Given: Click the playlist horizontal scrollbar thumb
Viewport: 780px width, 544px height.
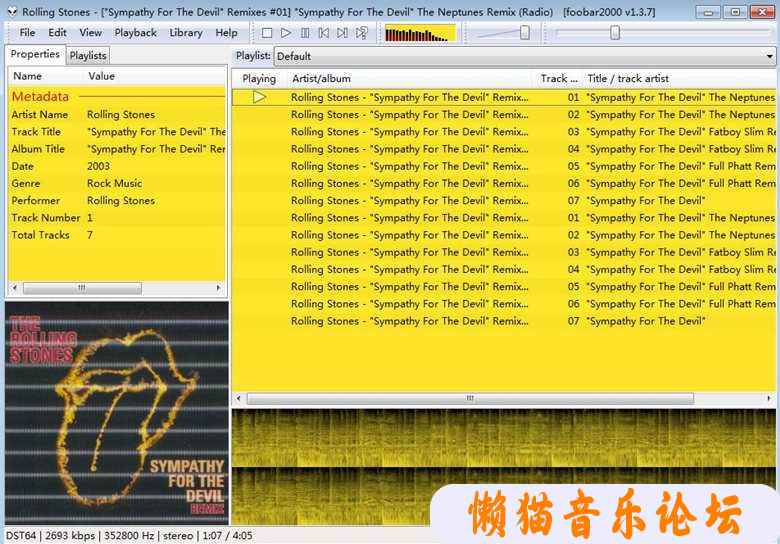Looking at the screenshot, I should click(470, 398).
